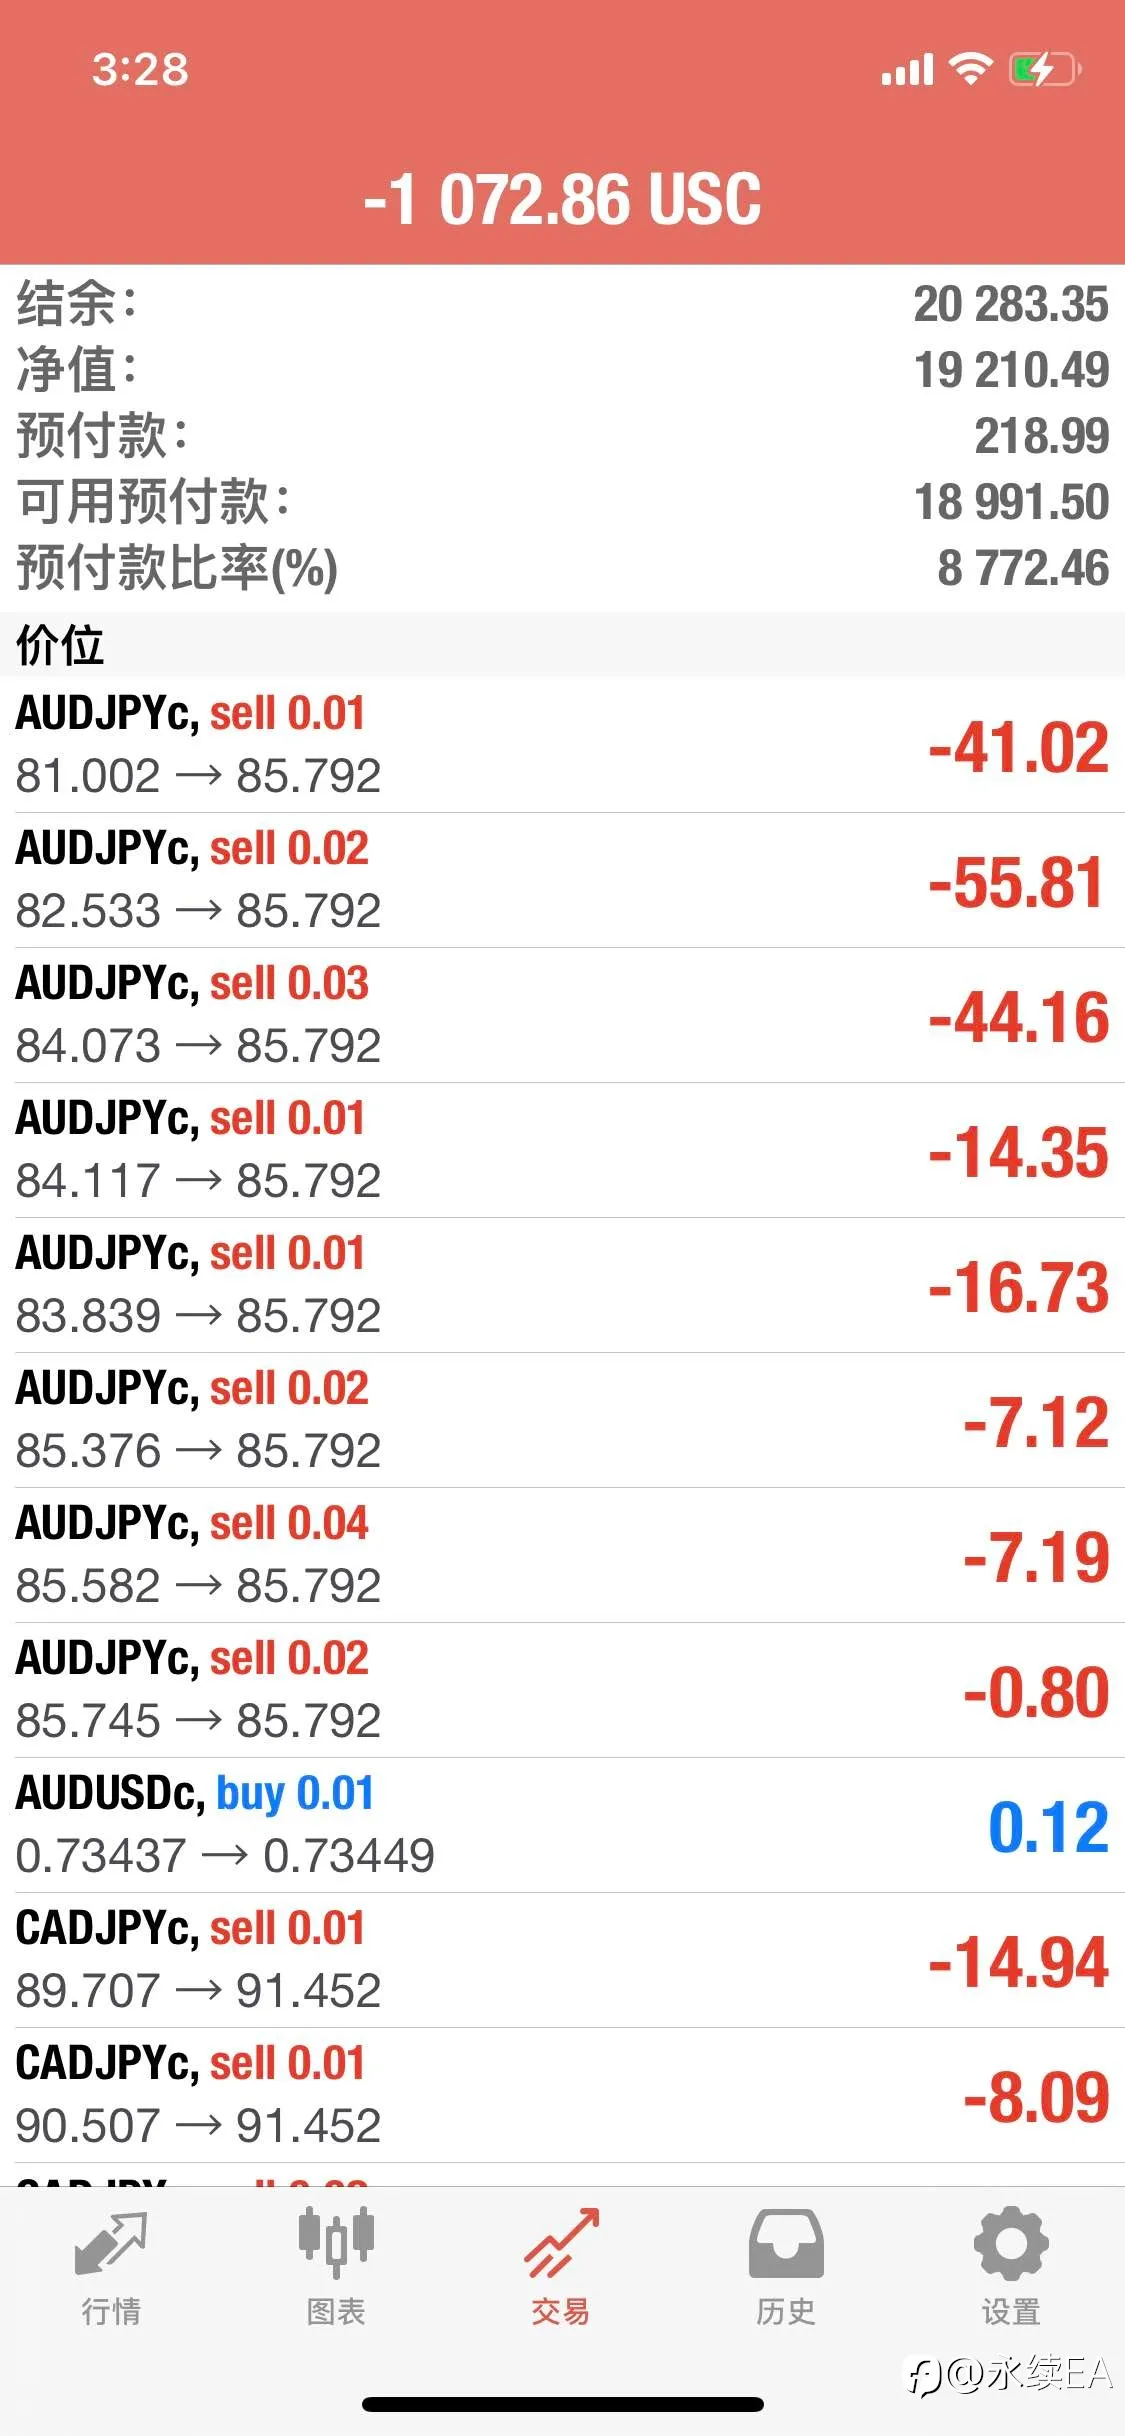Select AUDJPYc sell 0.03 position at 84.073
Image resolution: width=1125 pixels, height=2436 pixels.
[562, 1015]
